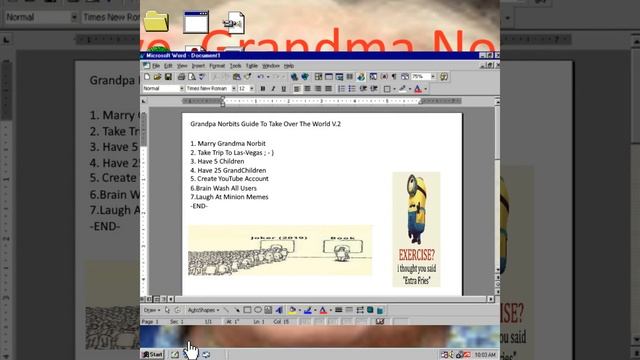Viewport: 640px width, 360px height.
Task: Open the Table menu
Action: [252, 66]
